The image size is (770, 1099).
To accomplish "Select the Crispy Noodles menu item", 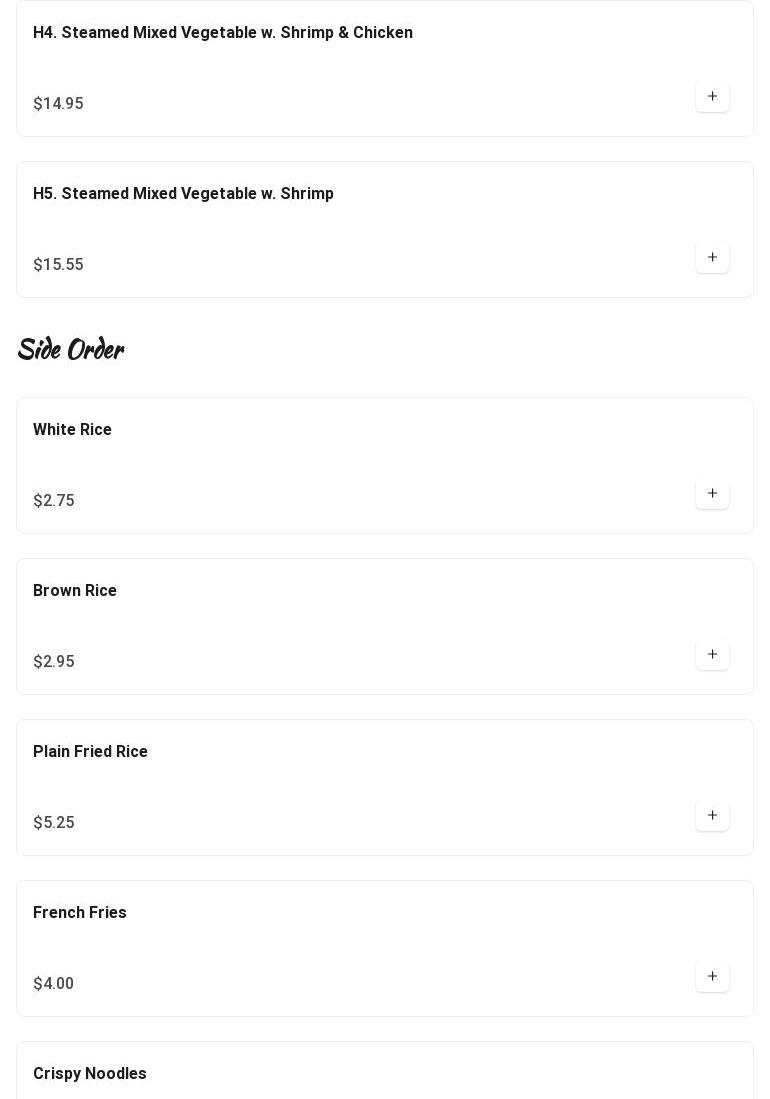I will click(x=90, y=1074).
